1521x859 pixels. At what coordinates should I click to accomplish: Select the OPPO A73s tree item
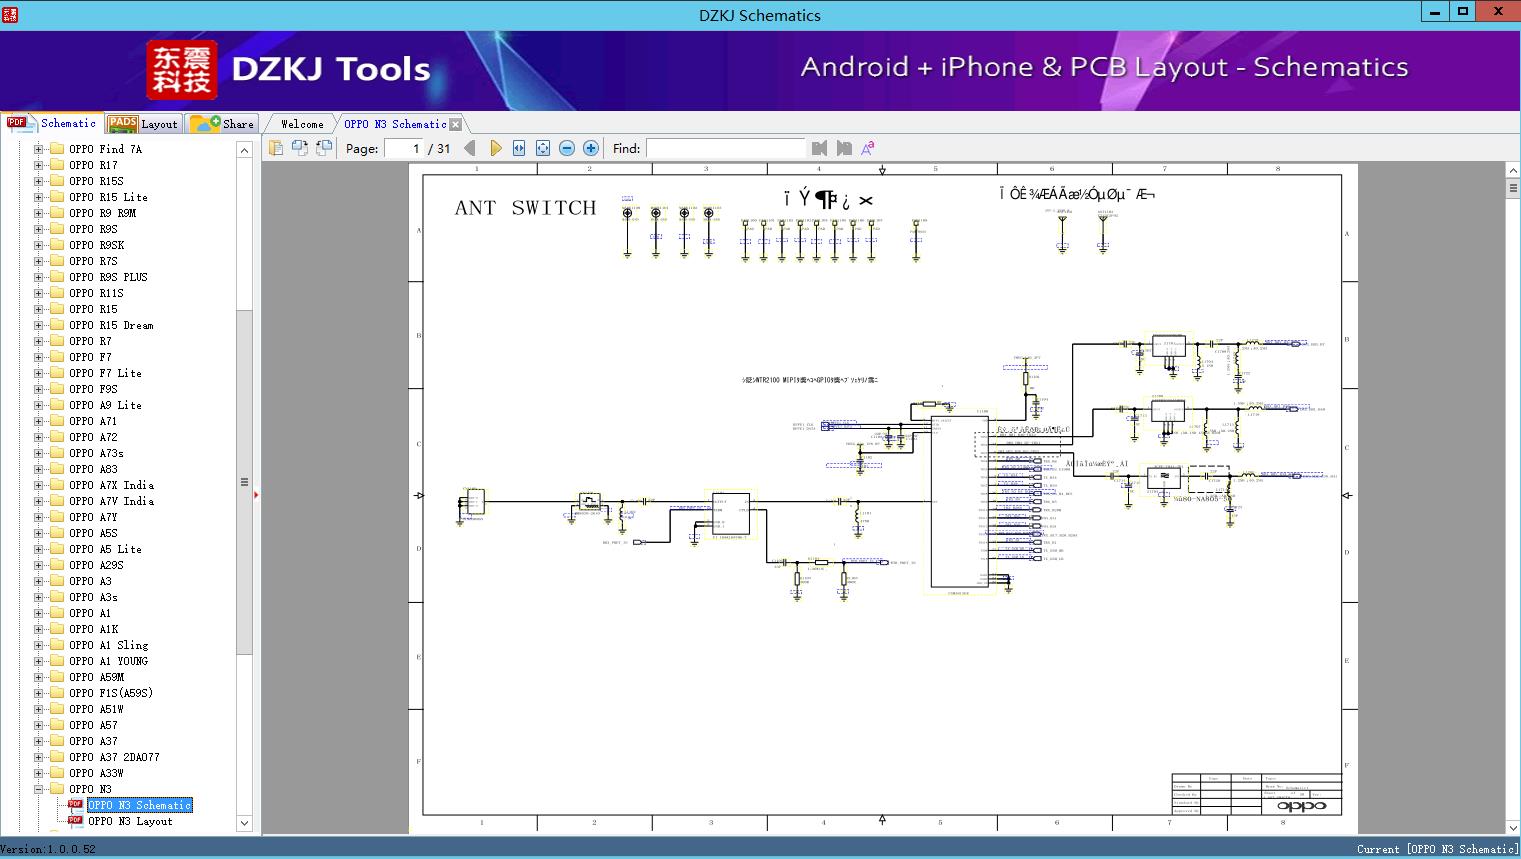[x=96, y=453]
